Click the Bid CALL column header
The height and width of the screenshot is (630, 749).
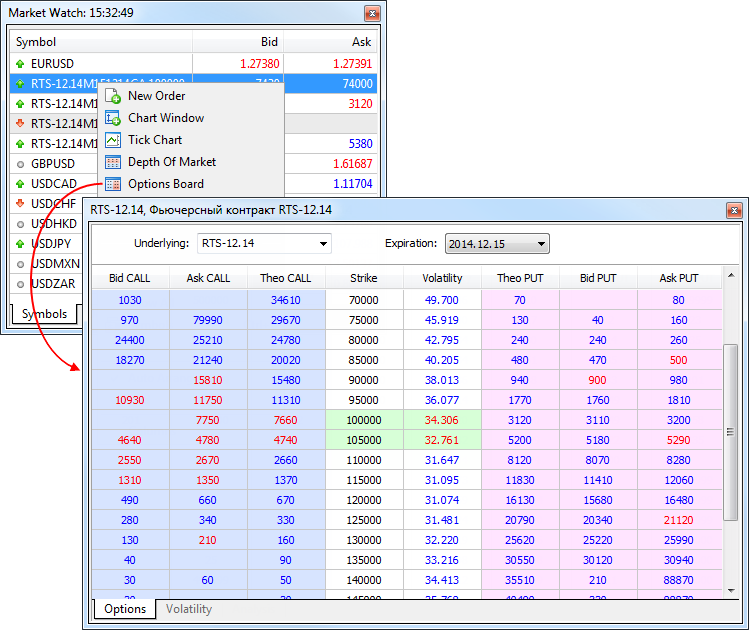click(x=129, y=278)
